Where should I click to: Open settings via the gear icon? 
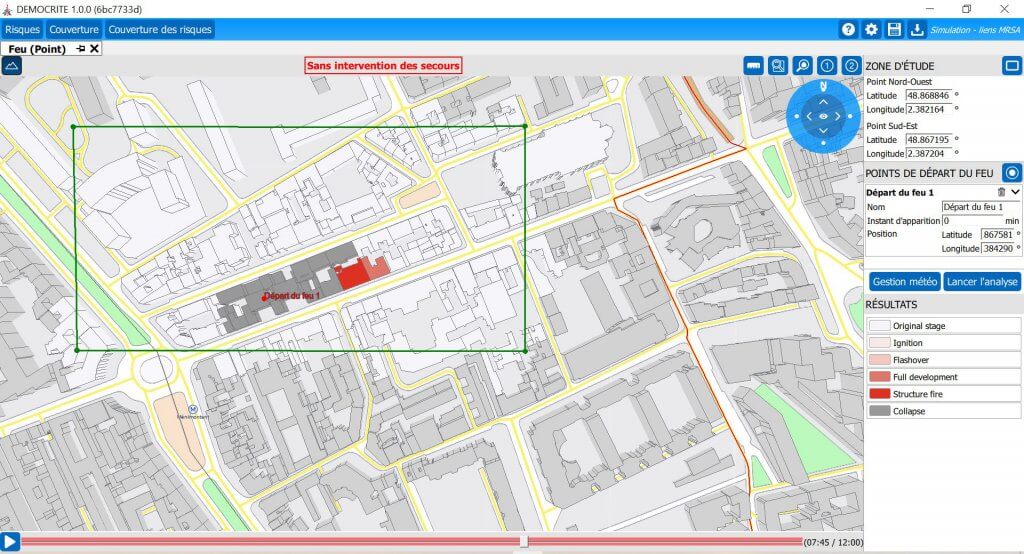point(871,29)
